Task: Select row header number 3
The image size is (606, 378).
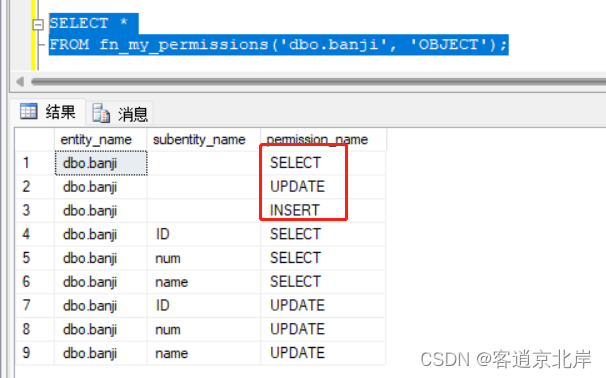Action: point(35,211)
